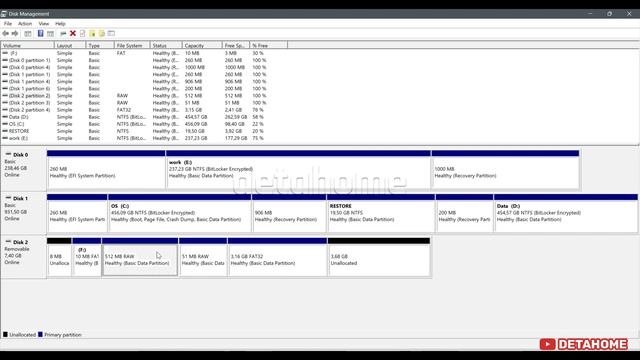Sort by the % Free column header
Screen dimensions: 640x360
268,45
